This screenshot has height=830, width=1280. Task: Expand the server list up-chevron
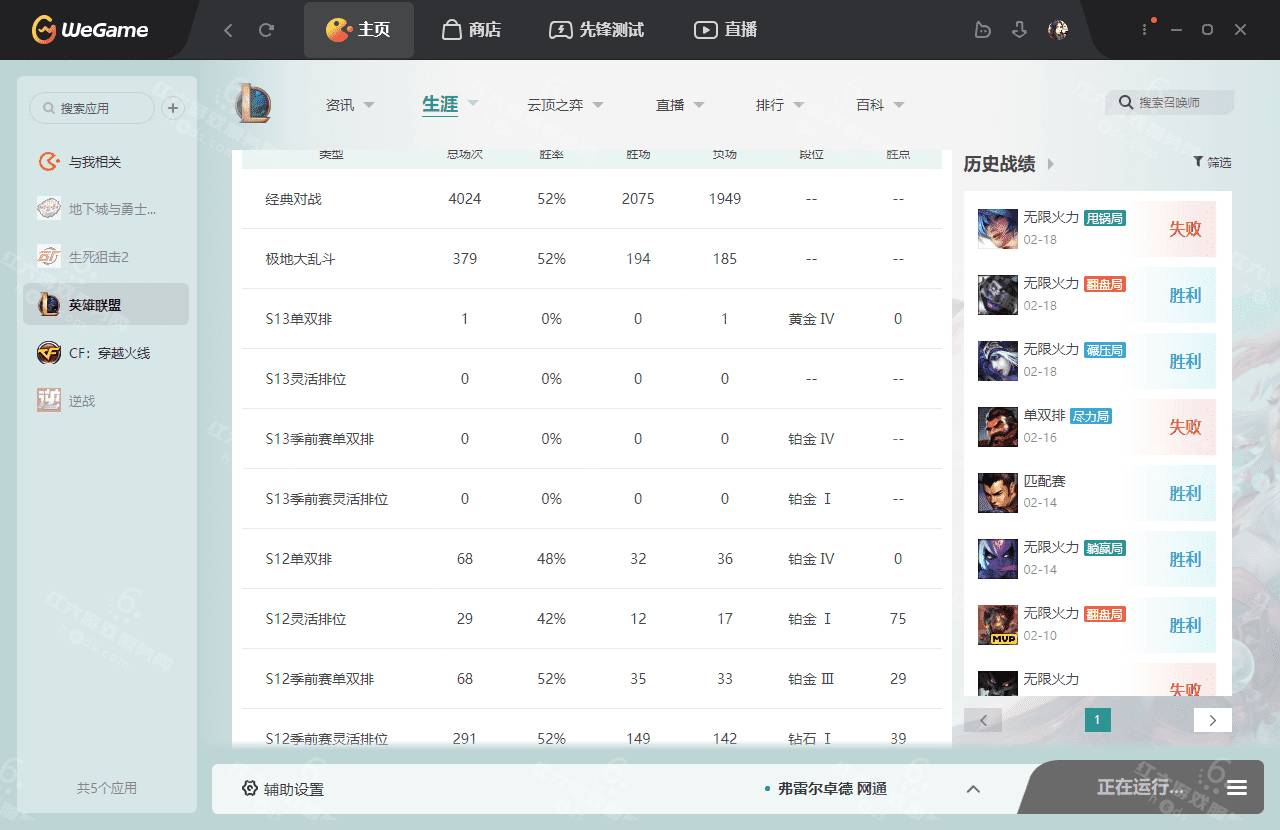973,789
